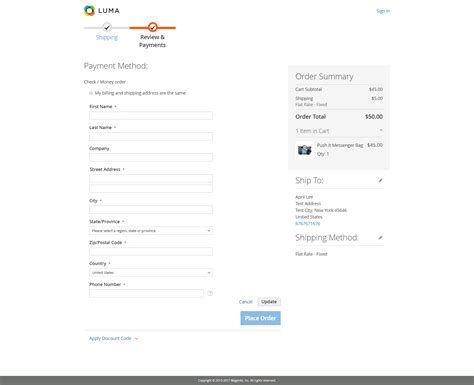Screen dimensions: 474x385
Task: Edit the Ship To address pencil icon
Action: (x=380, y=180)
